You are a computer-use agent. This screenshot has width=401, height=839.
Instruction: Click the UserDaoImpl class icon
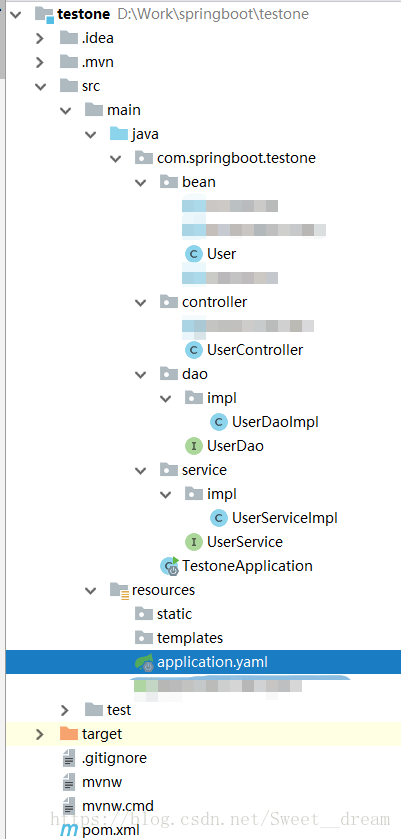click(218, 422)
